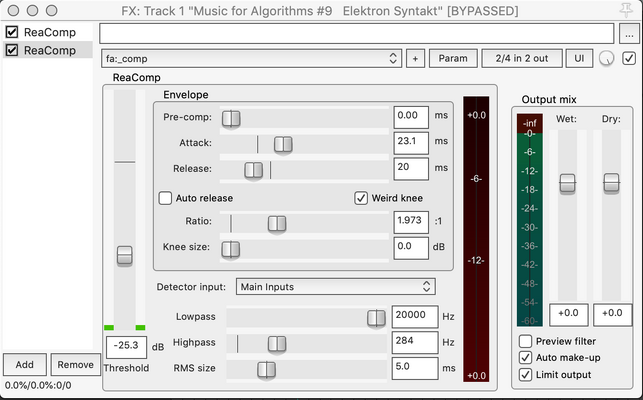Screen dimensions: 643x400
Task: Uncheck the Weird knee option
Action: [361, 198]
